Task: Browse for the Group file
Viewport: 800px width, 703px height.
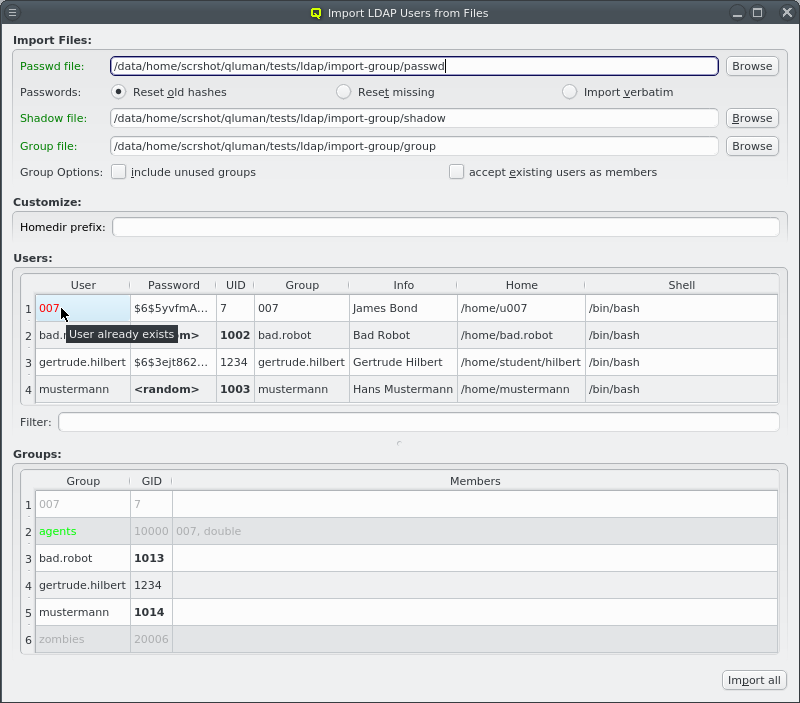Action: point(751,146)
